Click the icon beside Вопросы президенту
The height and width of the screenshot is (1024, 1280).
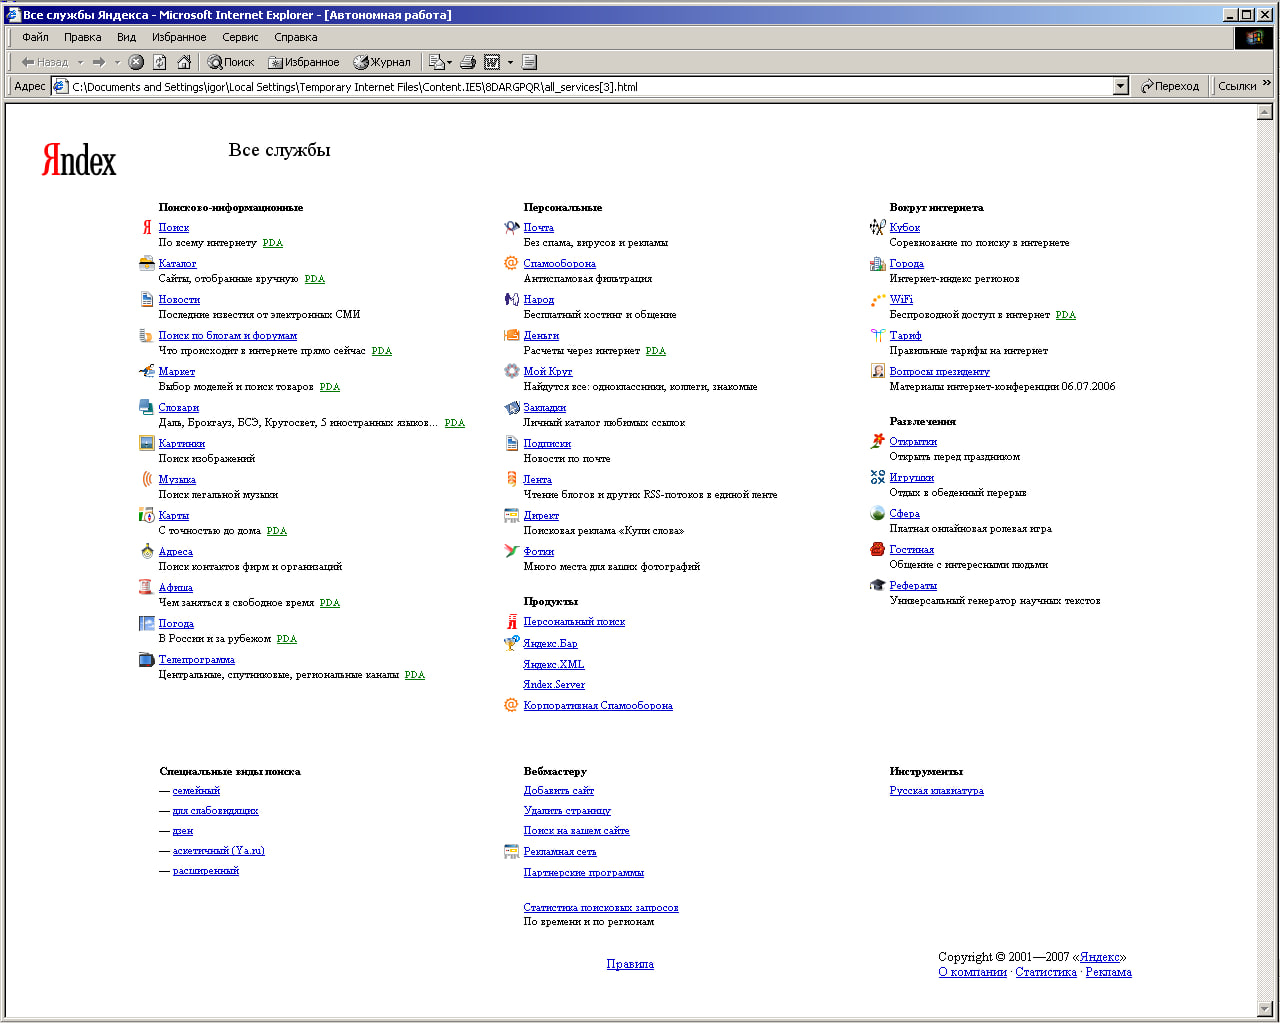point(878,371)
